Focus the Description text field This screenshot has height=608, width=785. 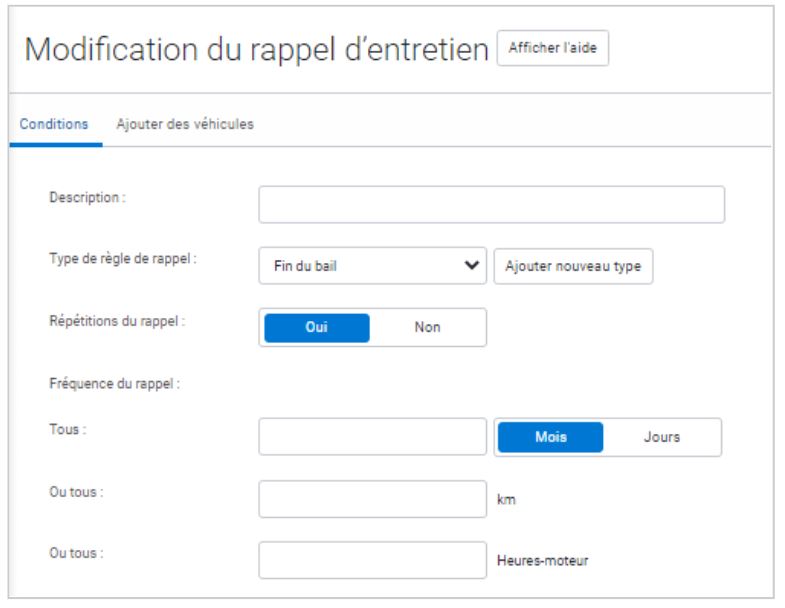pyautogui.click(x=491, y=204)
